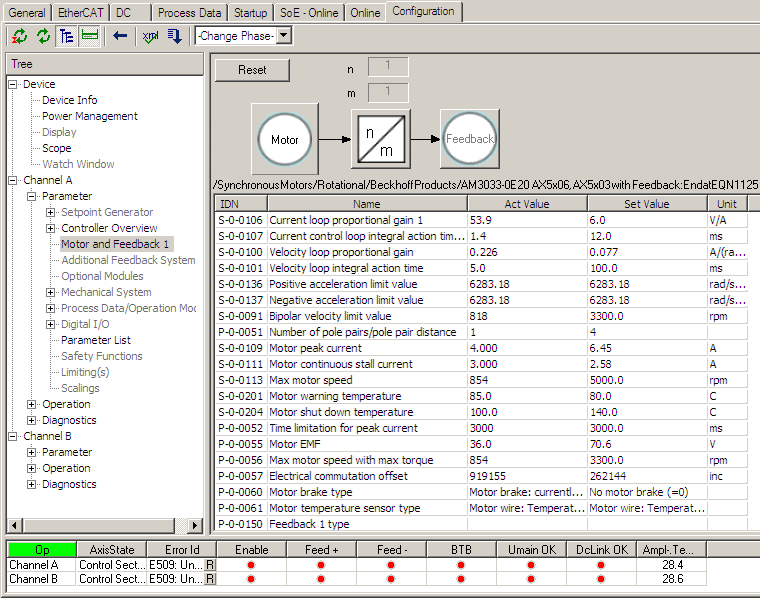Select Power Management in the tree
The image size is (760, 598).
(90, 116)
